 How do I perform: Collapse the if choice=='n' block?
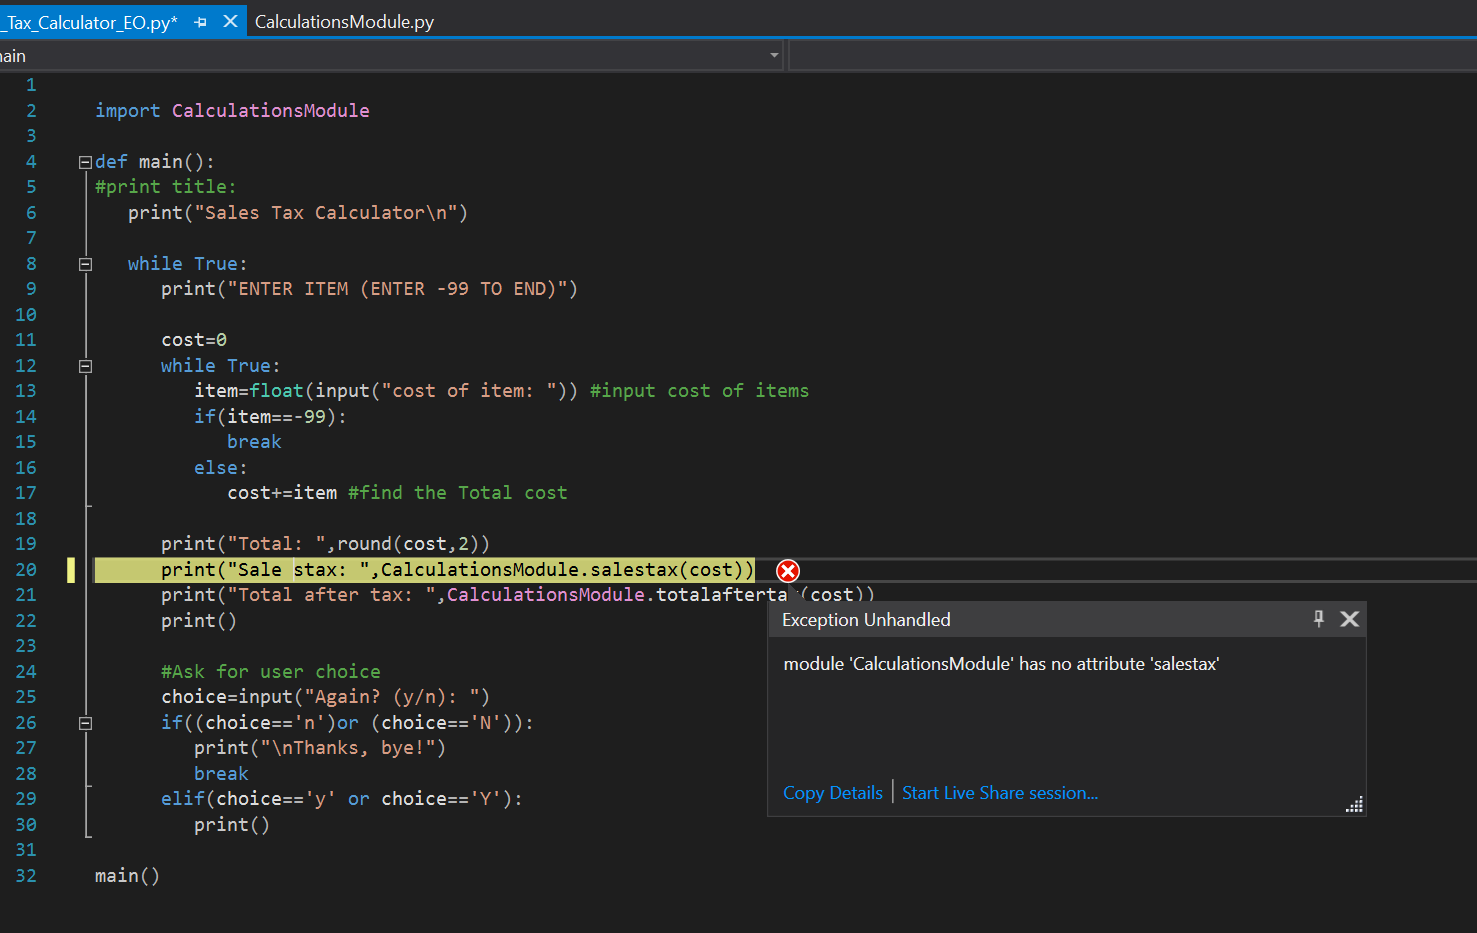[85, 723]
